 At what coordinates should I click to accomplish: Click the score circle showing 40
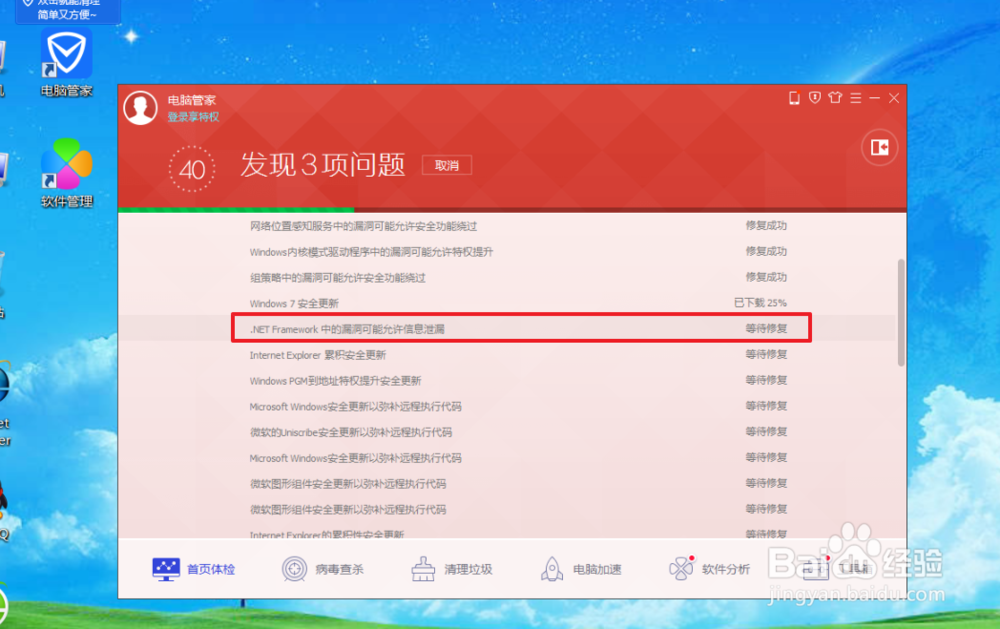[191, 169]
